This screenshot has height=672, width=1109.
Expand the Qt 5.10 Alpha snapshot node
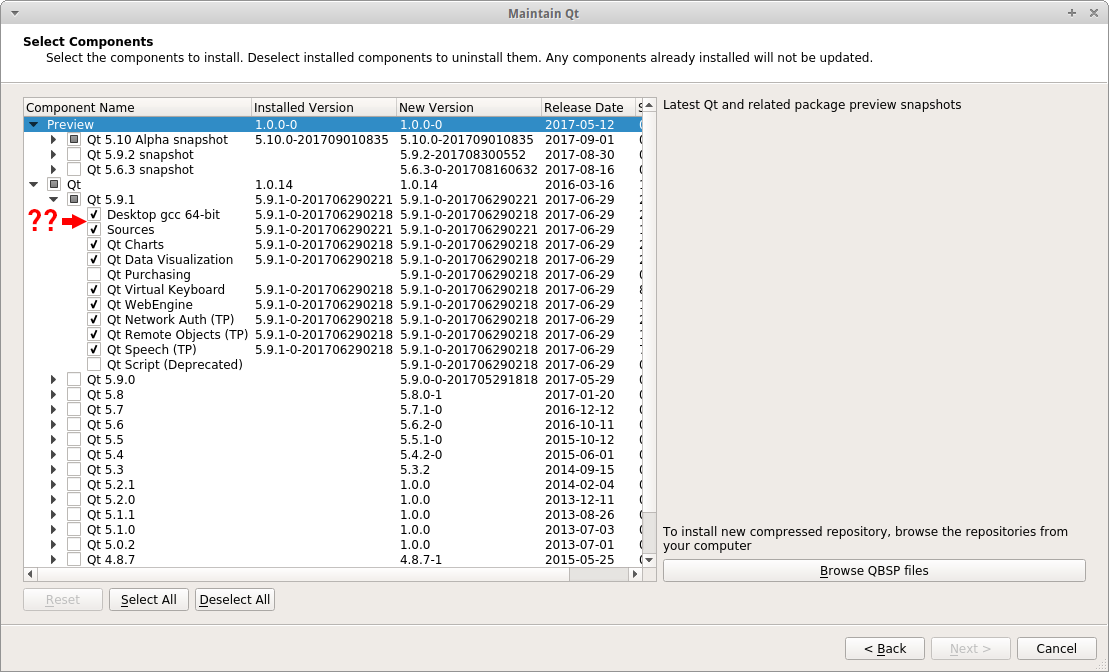click(x=54, y=139)
